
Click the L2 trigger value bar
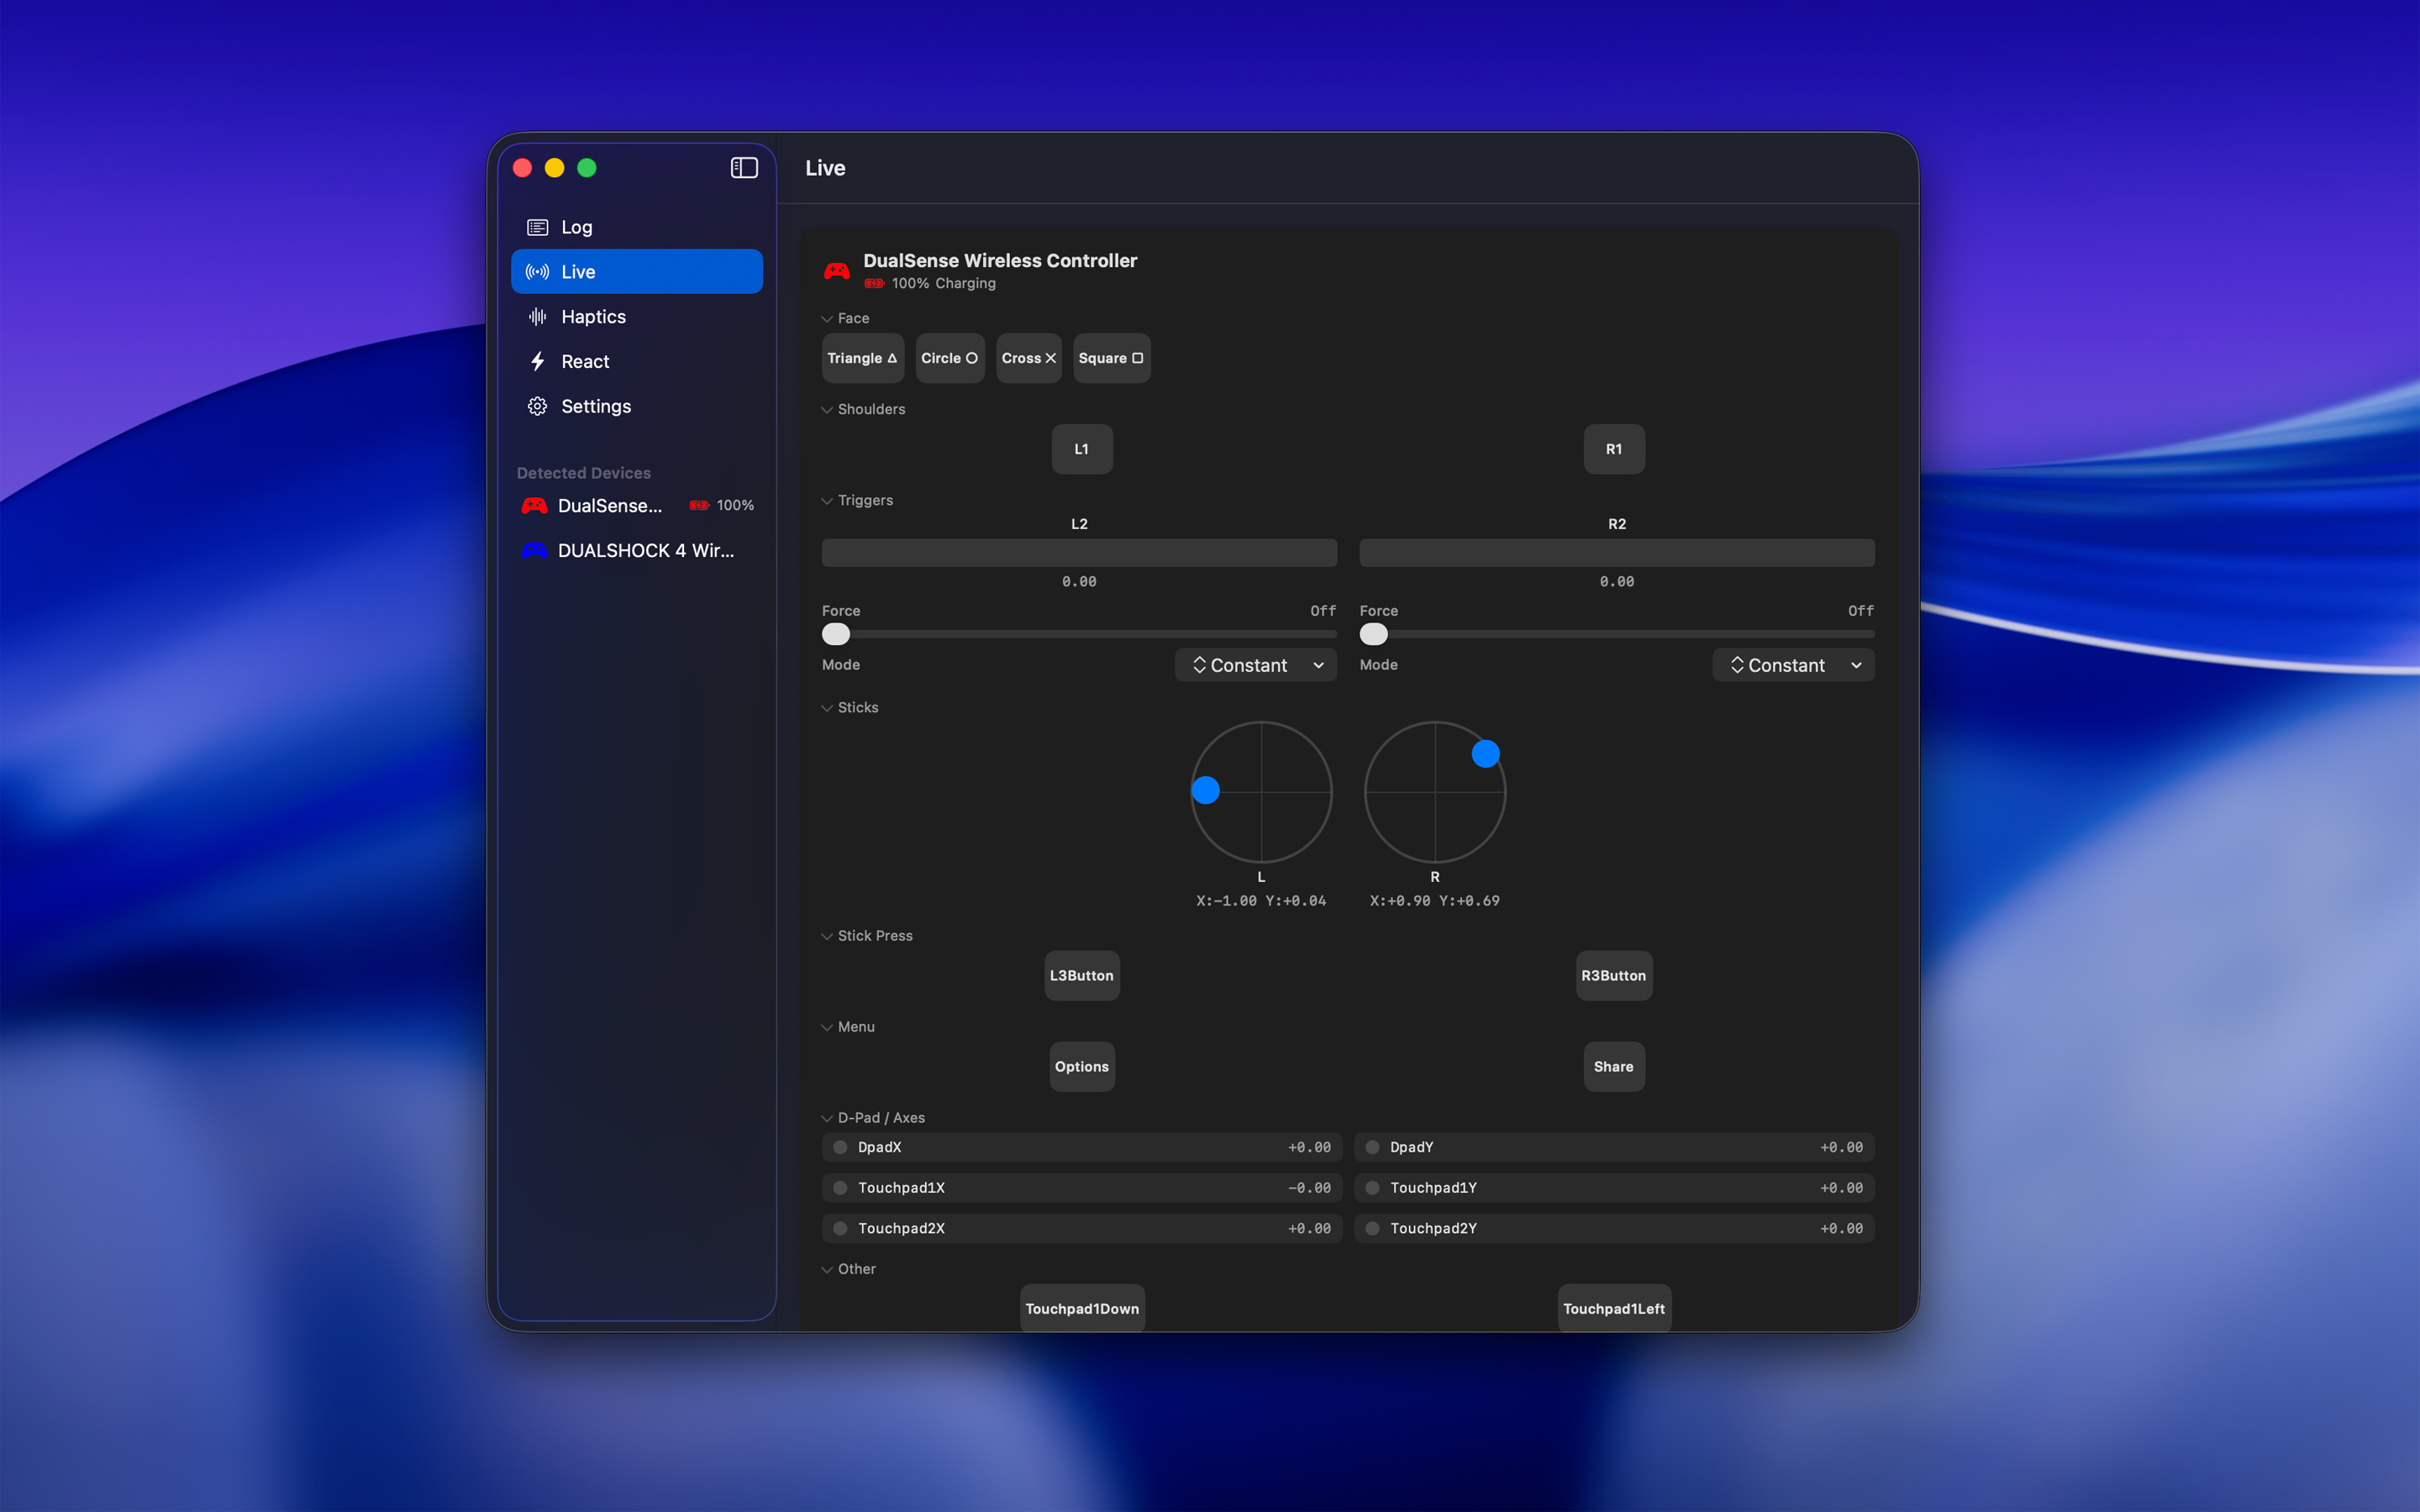click(1079, 553)
